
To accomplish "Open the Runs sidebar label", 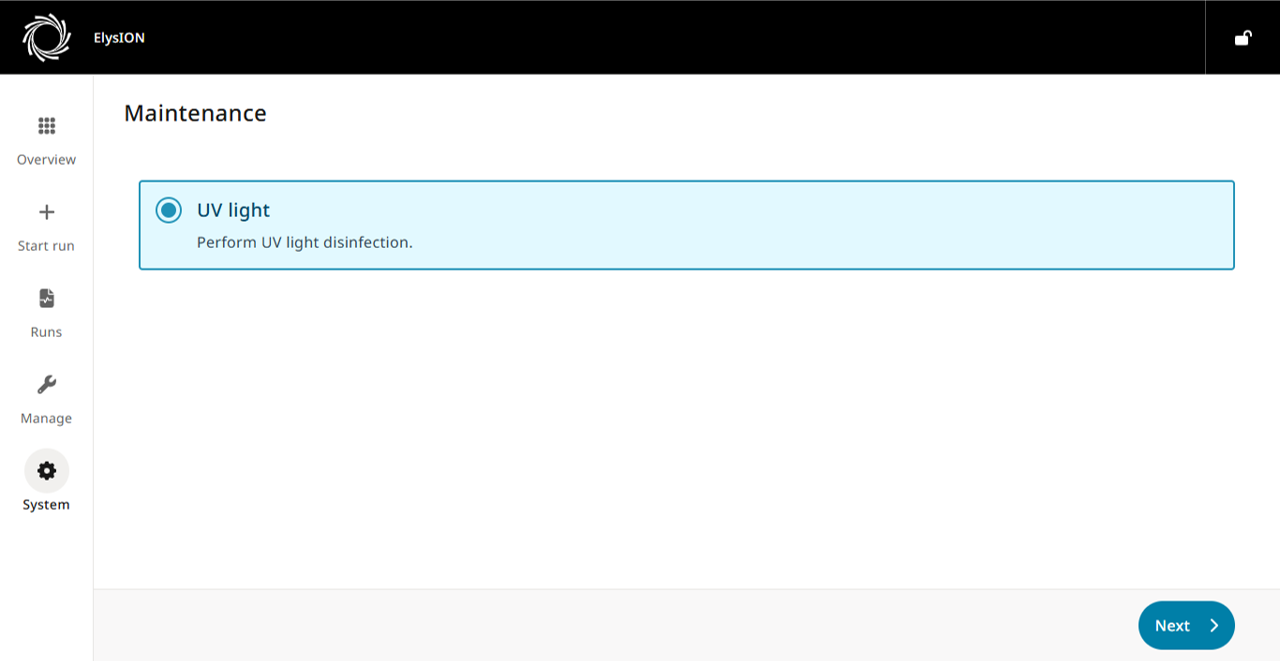I will coord(46,332).
